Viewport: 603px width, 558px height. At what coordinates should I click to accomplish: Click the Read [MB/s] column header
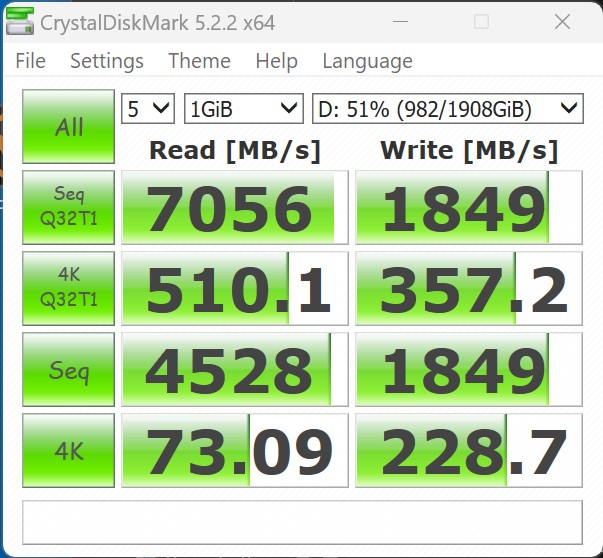coord(235,151)
